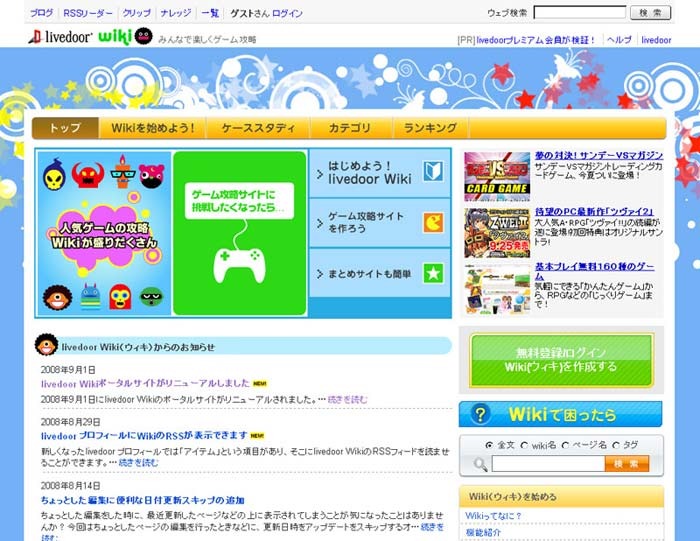Open the トップ tab
Image resolution: width=700 pixels, height=541 pixels.
click(x=65, y=128)
